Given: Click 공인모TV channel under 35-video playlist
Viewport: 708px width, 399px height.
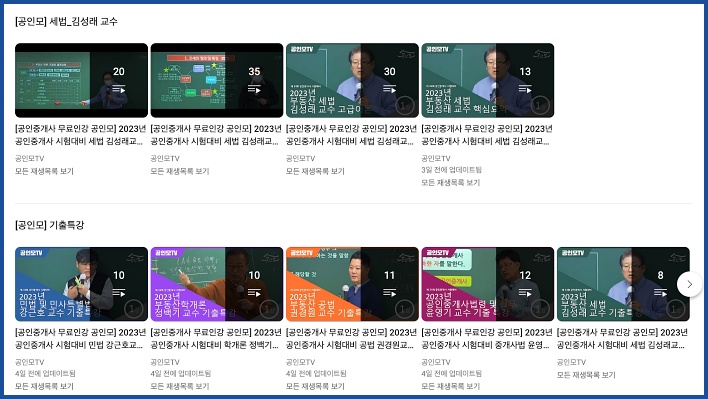Looking at the screenshot, I should [165, 158].
